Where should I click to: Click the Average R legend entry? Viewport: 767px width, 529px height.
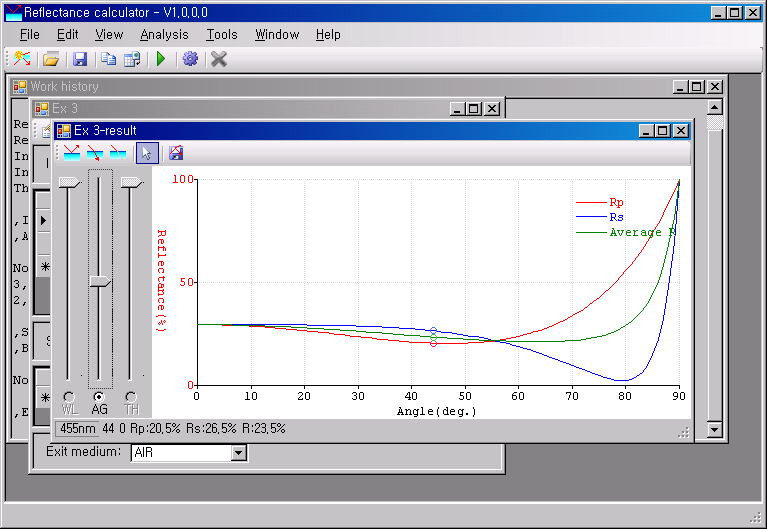pyautogui.click(x=626, y=232)
